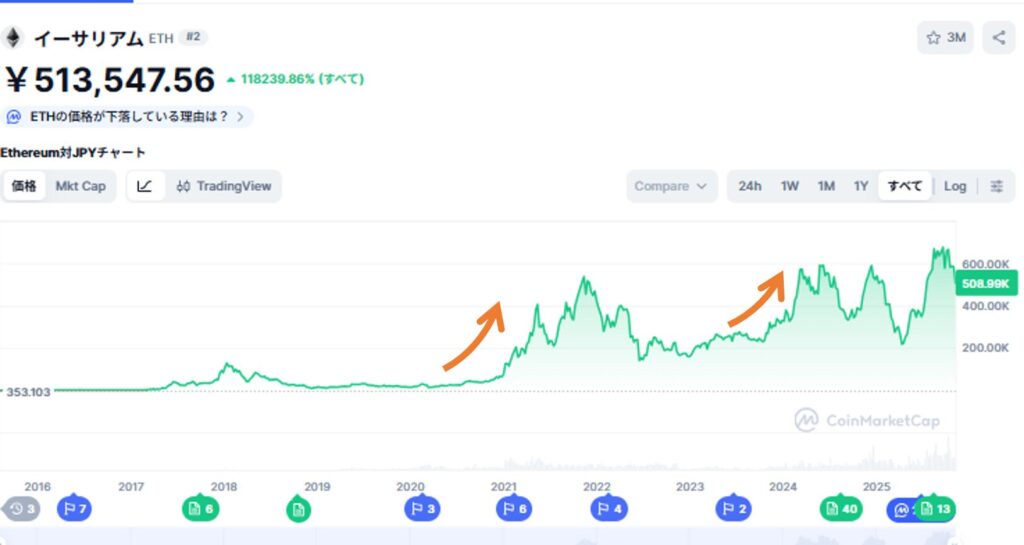Select the line chart icon
The image size is (1024, 545).
point(145,186)
